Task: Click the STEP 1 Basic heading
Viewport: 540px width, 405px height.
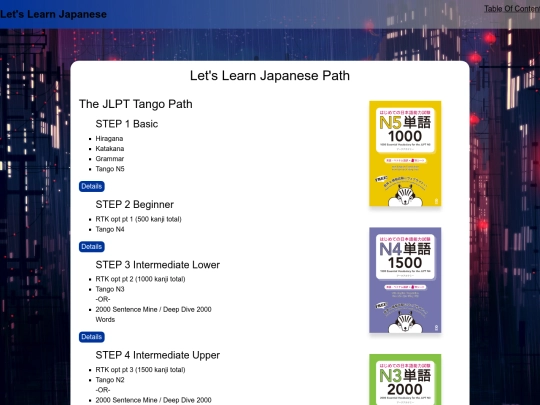Action: [x=127, y=124]
